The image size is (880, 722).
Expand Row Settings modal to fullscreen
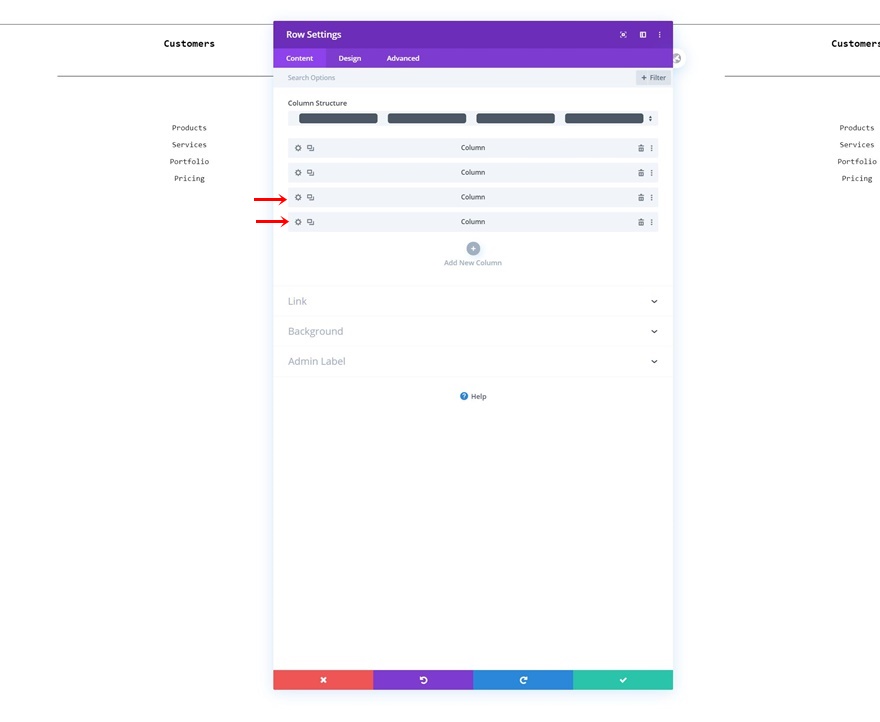click(623, 35)
